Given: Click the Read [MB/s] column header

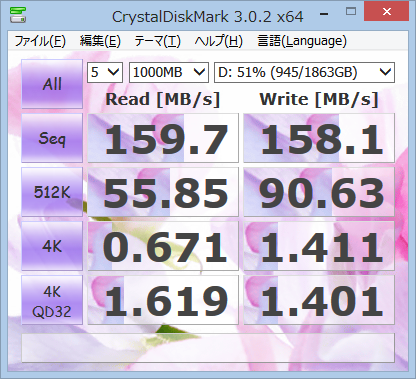Looking at the screenshot, I should point(163,99).
